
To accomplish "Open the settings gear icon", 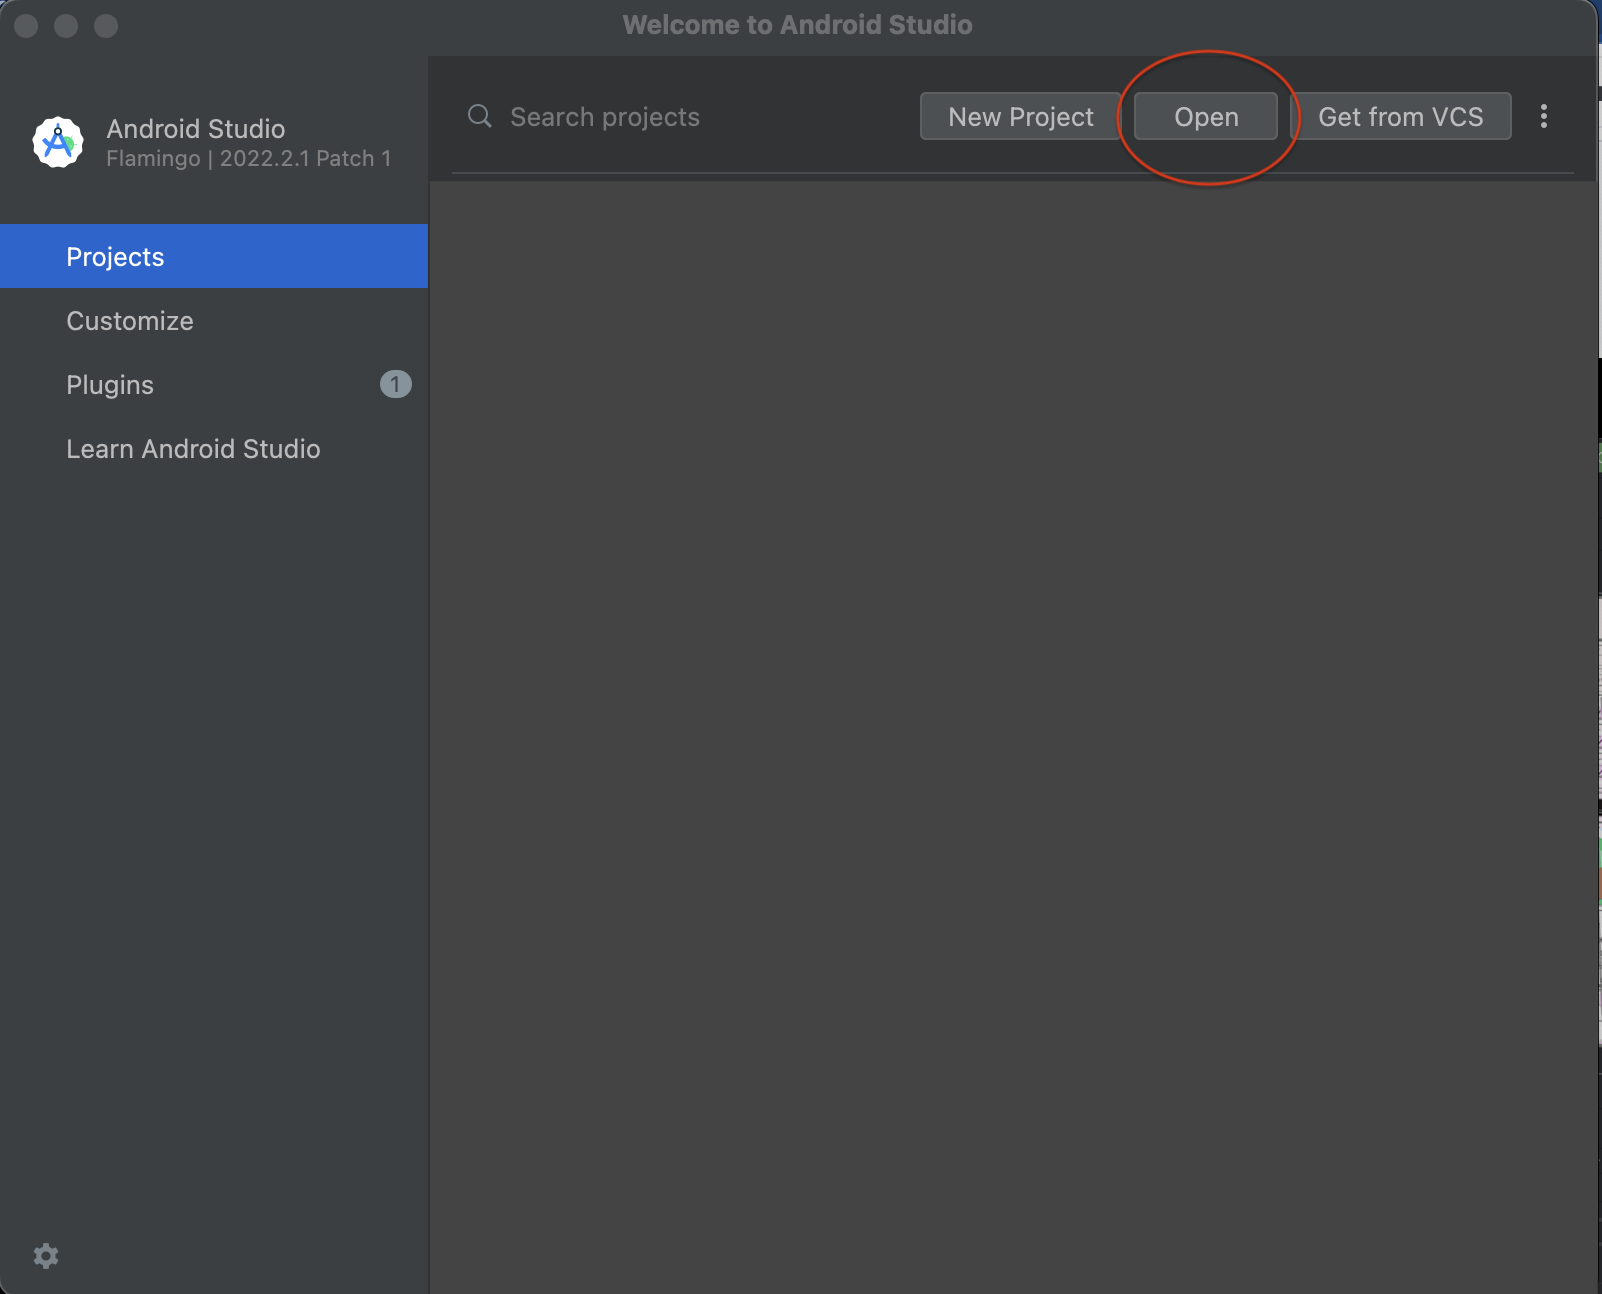I will pos(46,1256).
